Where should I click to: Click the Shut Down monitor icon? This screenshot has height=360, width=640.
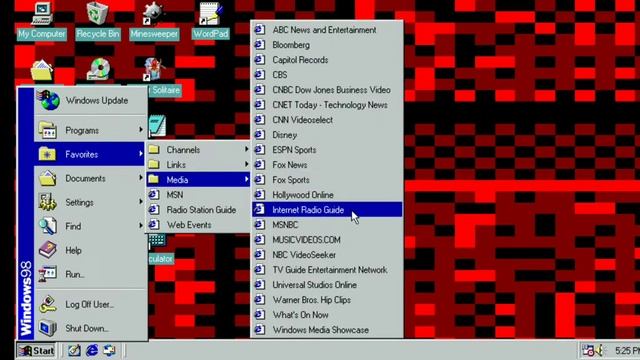coord(47,328)
